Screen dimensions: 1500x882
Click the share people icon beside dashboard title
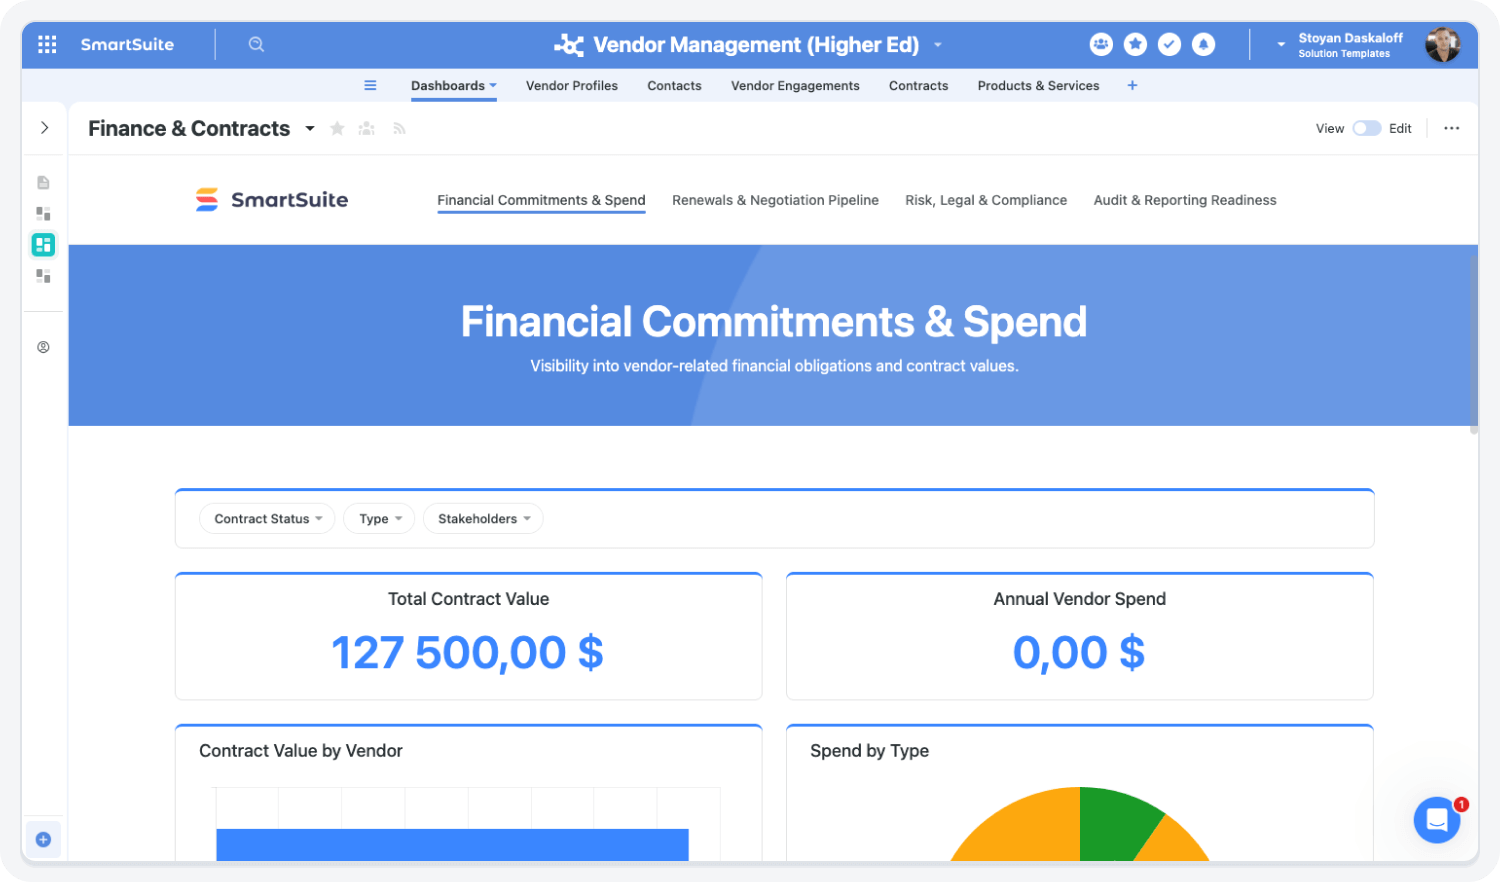point(367,128)
